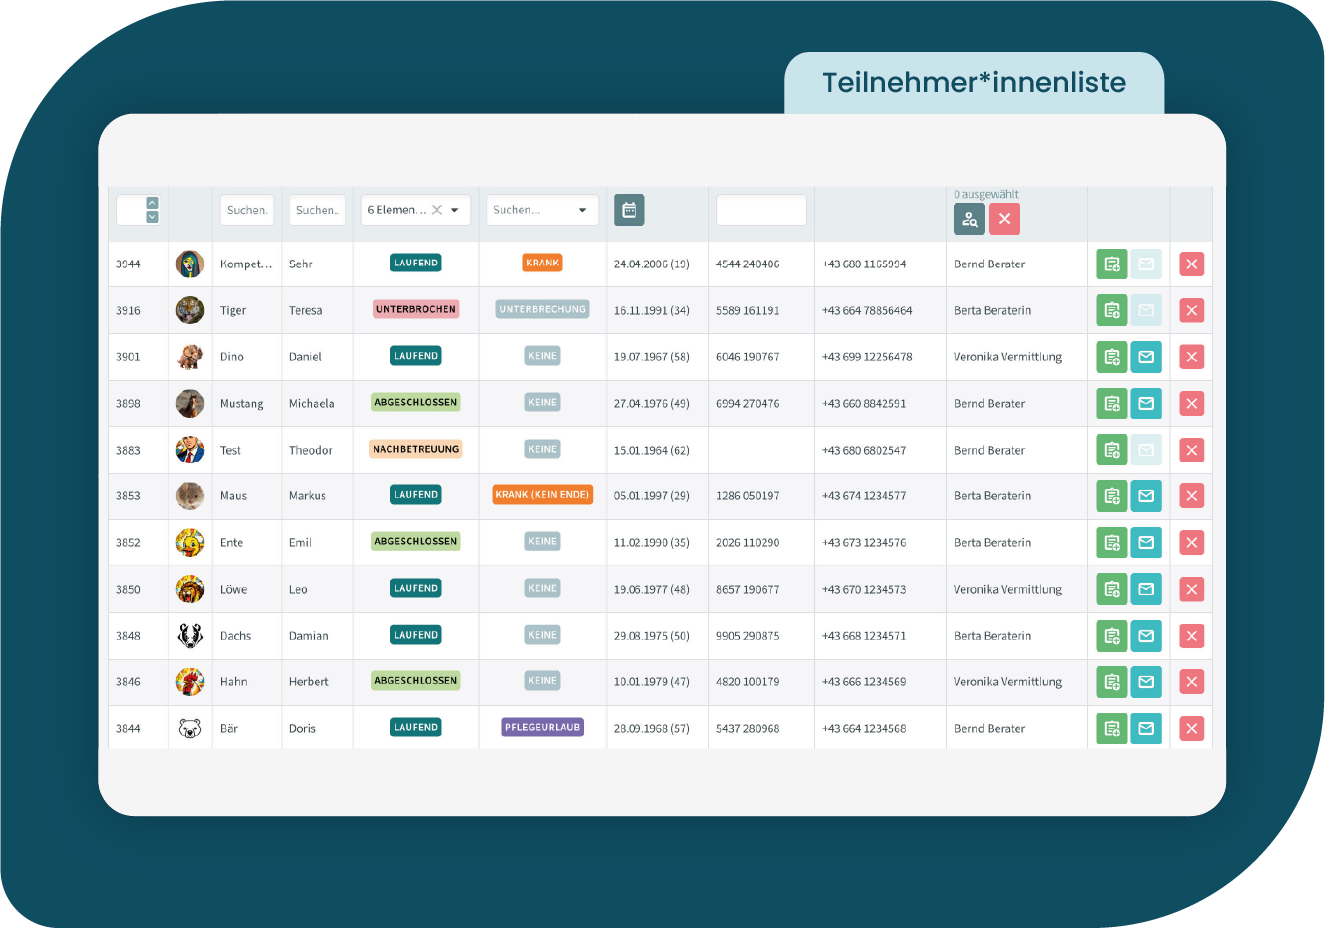1325x928 pixels.
Task: Select the Teilnehmer*innenliste tab
Action: [973, 83]
